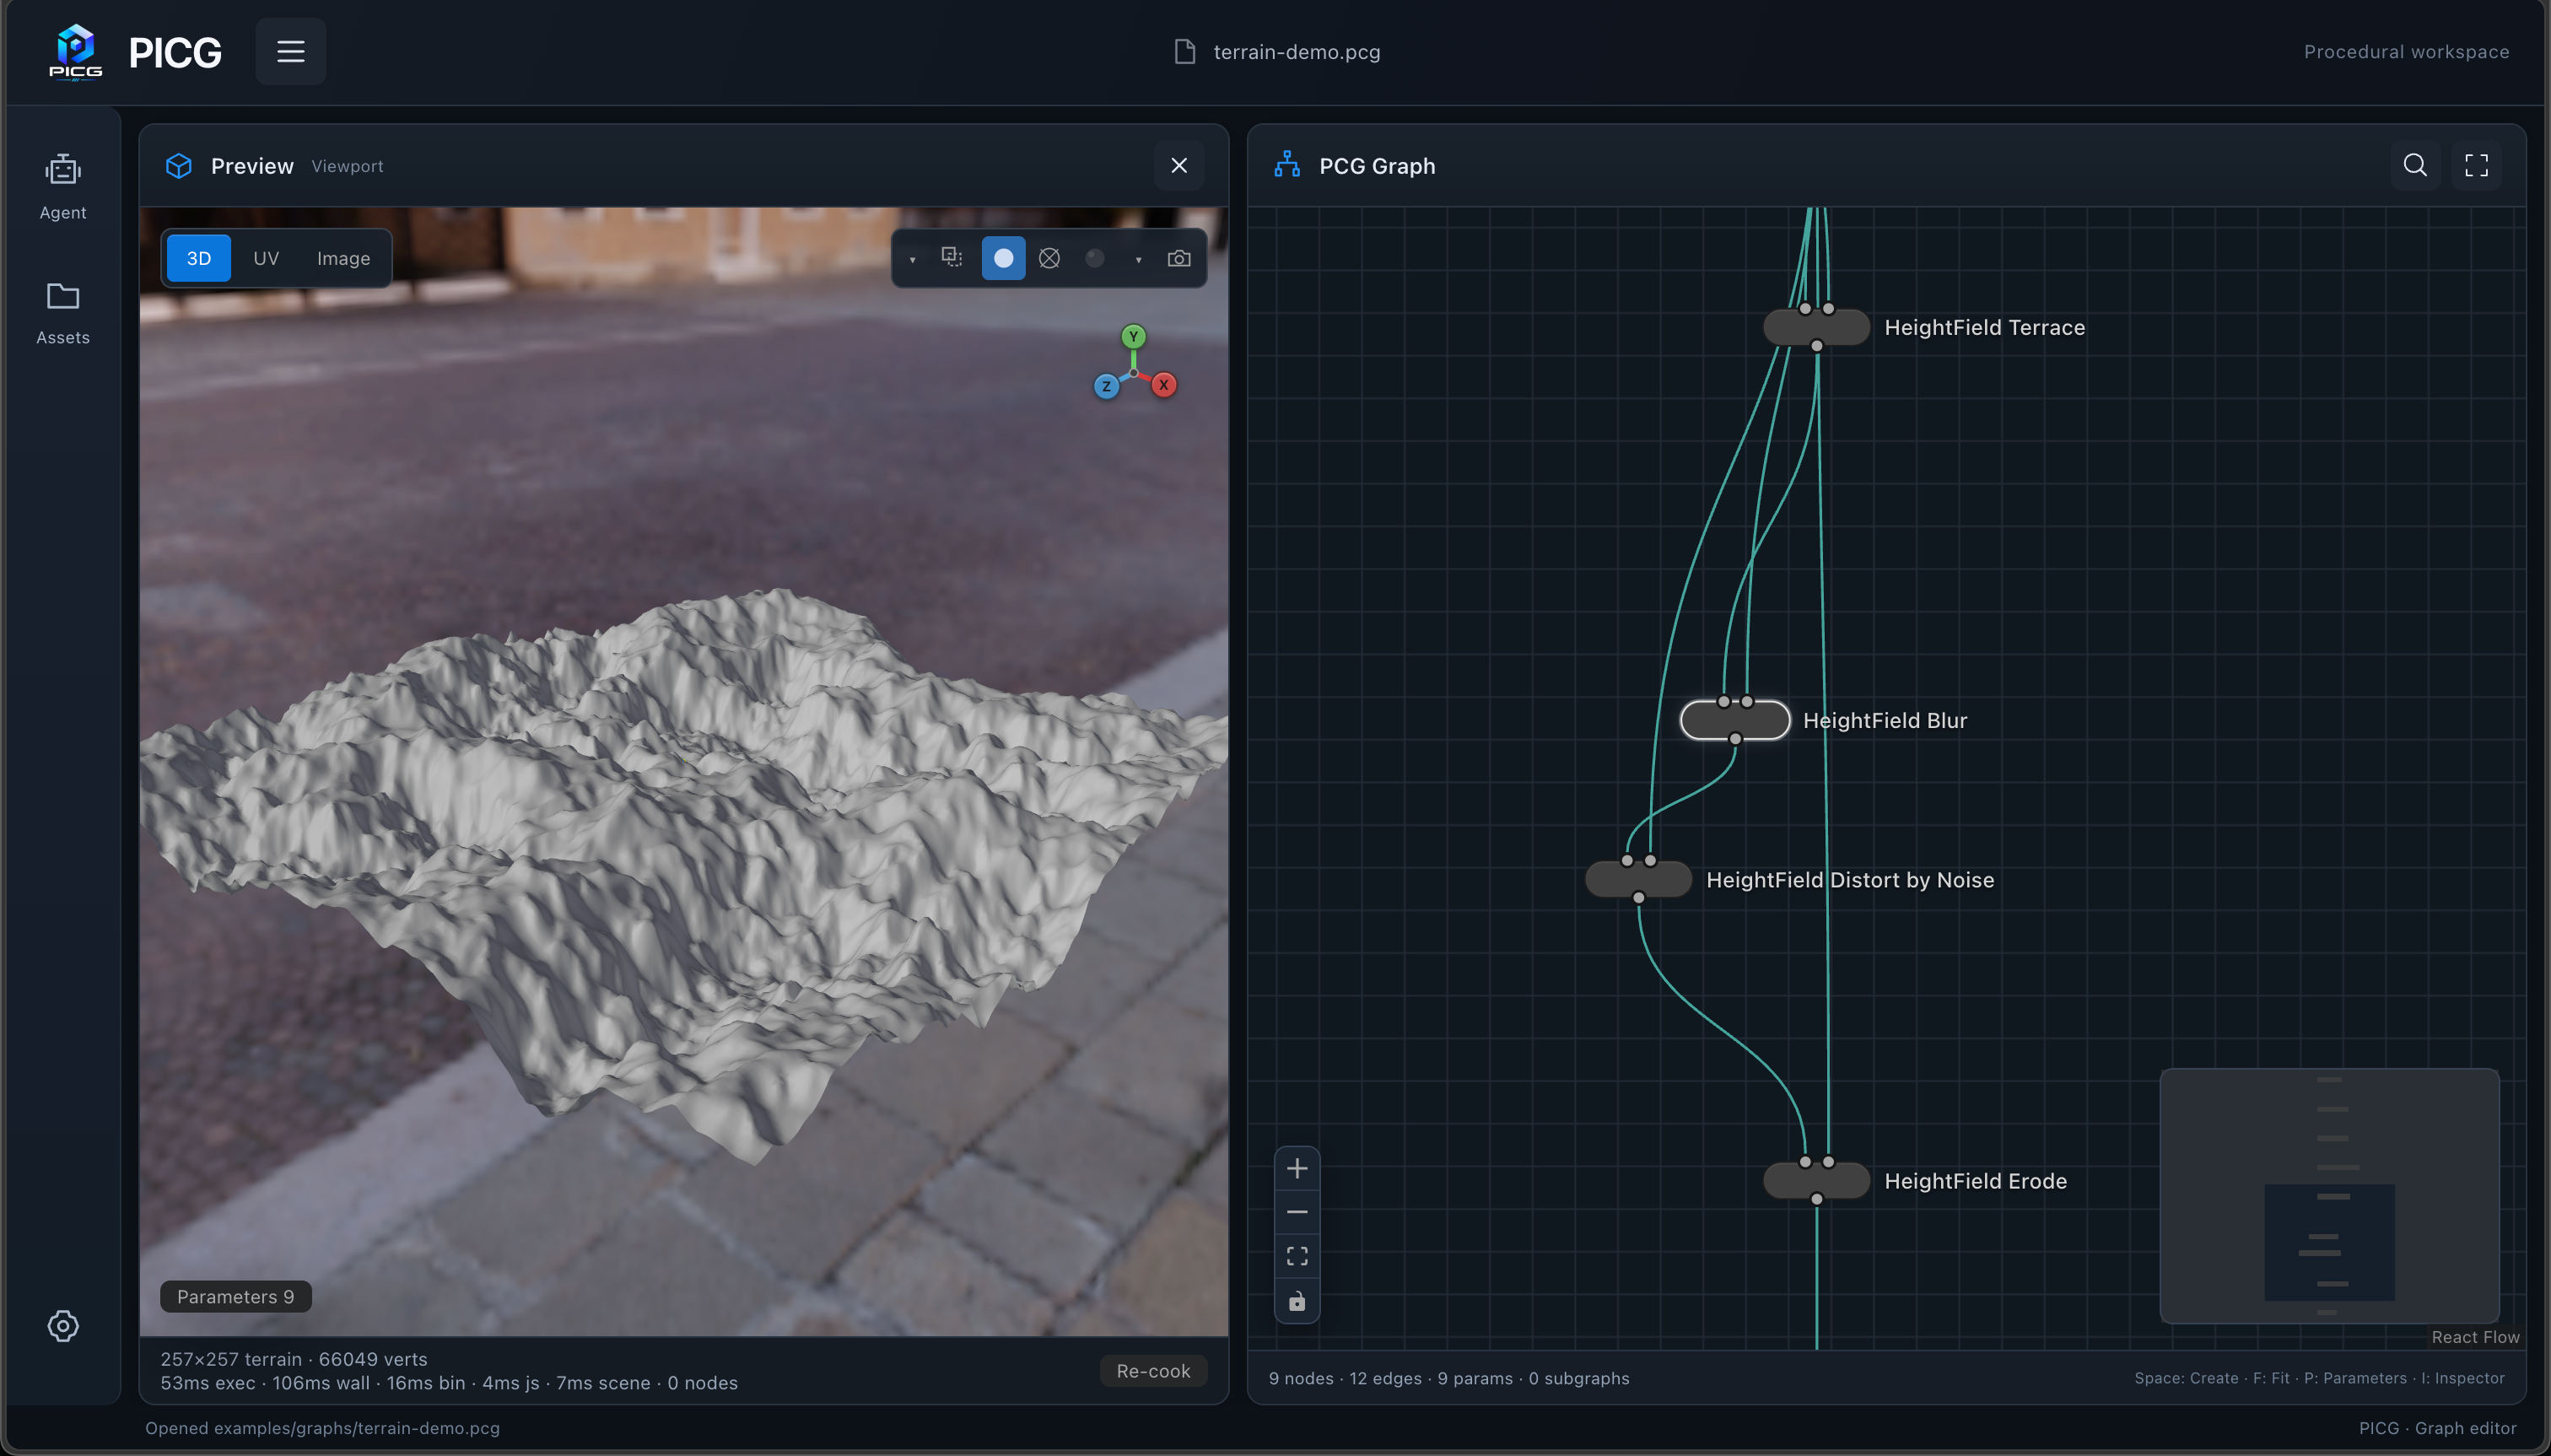This screenshot has width=2551, height=1456.
Task: Click the Re-cook button
Action: point(1153,1371)
